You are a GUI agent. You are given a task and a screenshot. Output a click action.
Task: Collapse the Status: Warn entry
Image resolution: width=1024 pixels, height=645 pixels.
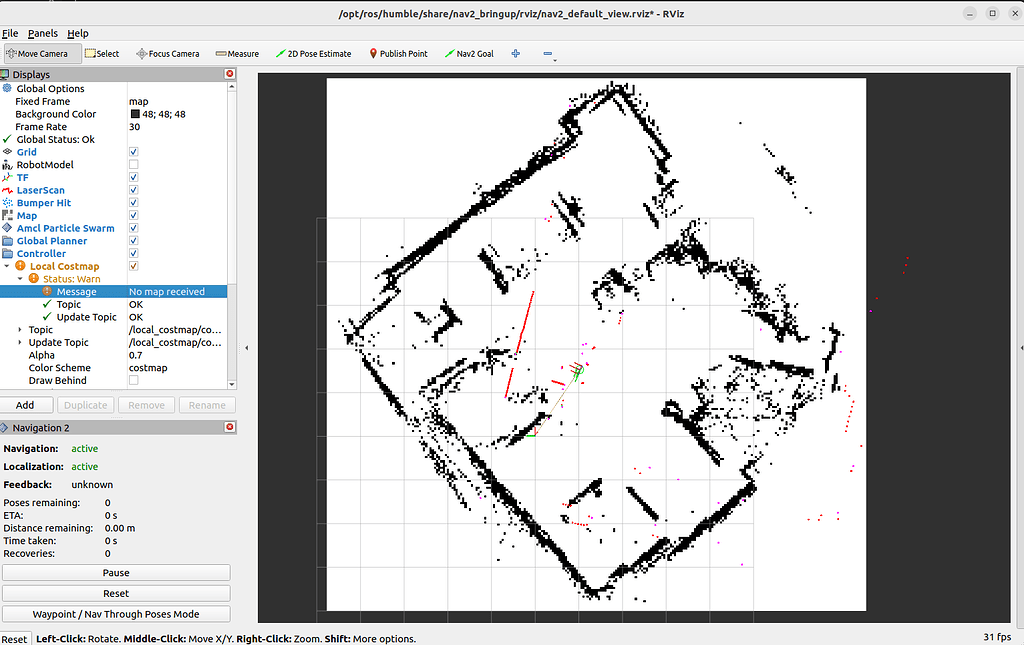point(20,279)
